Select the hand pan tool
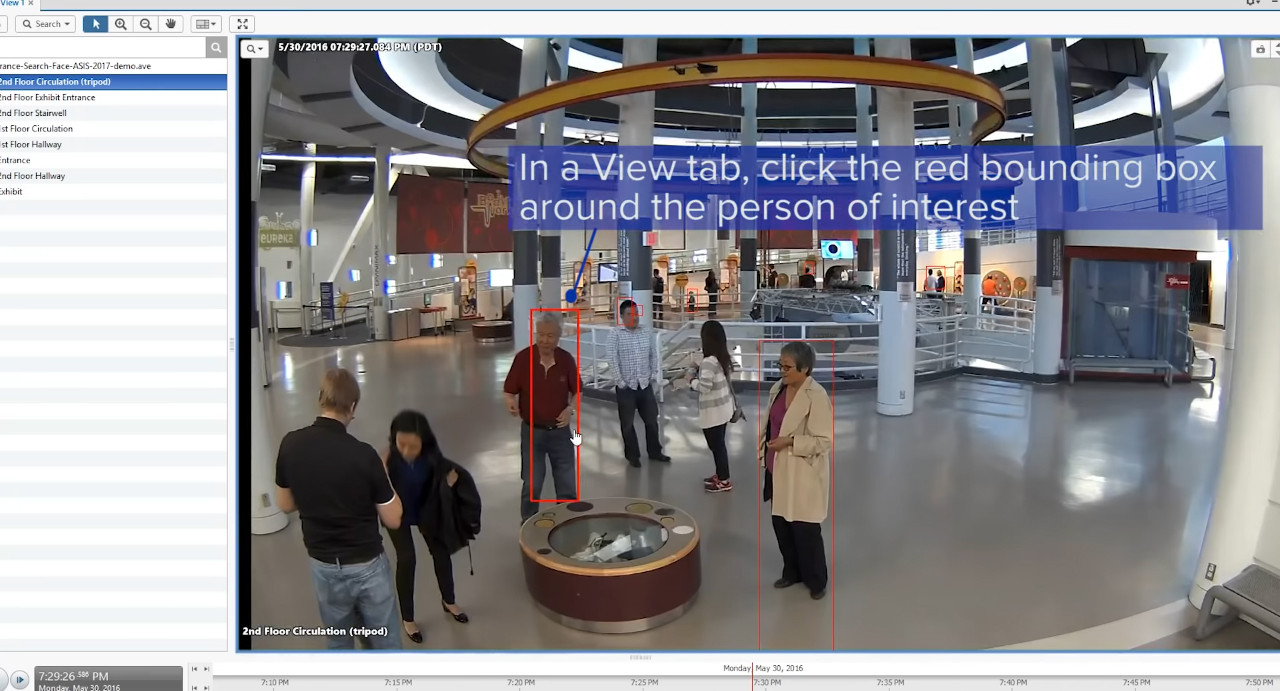 pos(171,24)
